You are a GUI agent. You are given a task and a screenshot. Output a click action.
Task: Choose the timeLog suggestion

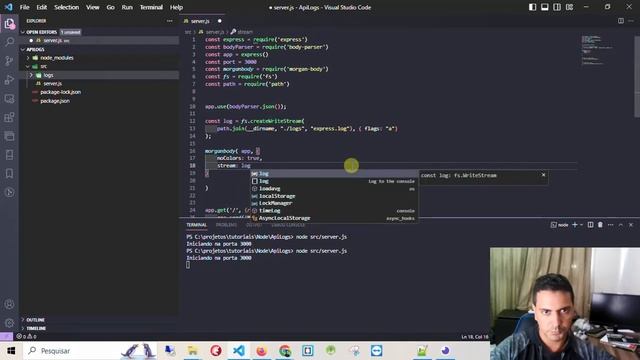[x=334, y=211]
